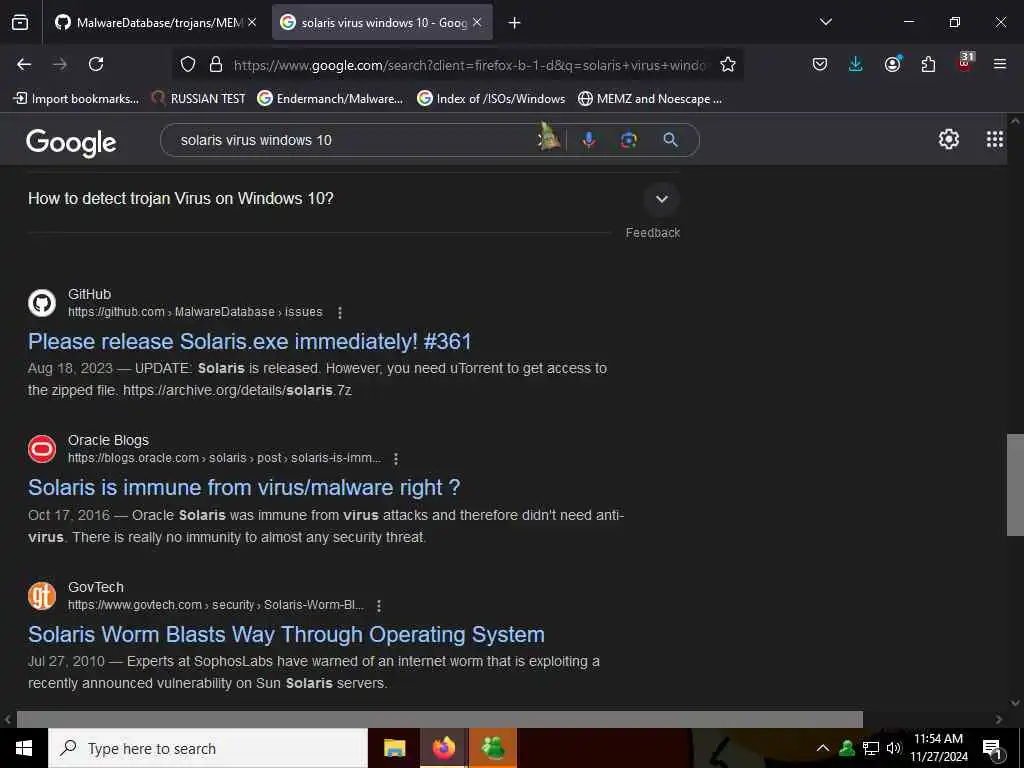
Task: Open the Firefox application hamburger menu
Action: tap(1000, 64)
